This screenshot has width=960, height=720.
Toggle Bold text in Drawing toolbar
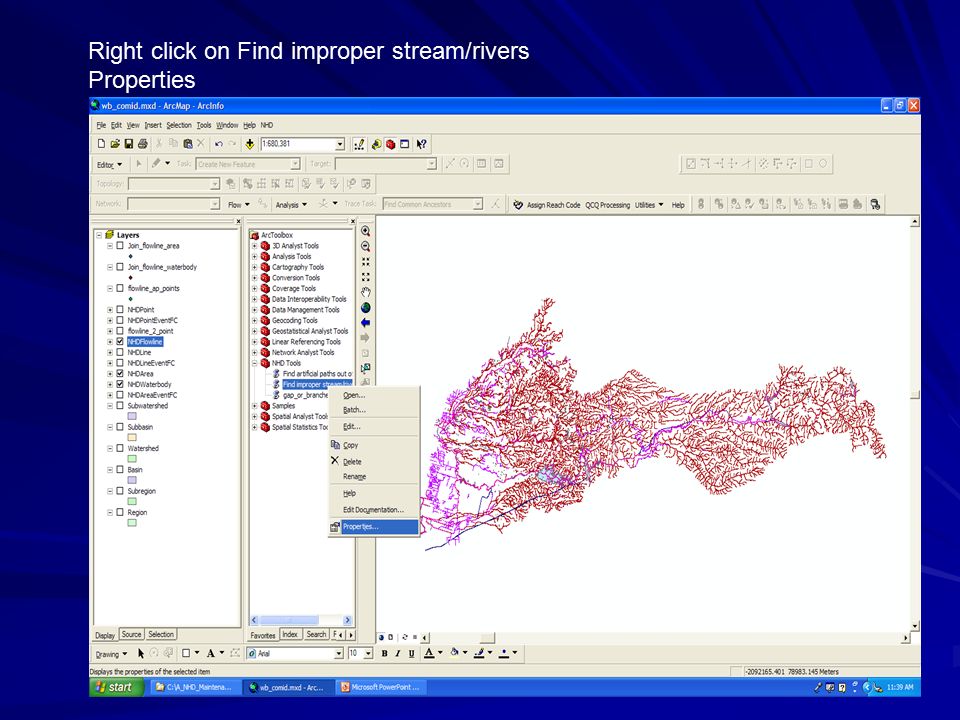[x=384, y=653]
